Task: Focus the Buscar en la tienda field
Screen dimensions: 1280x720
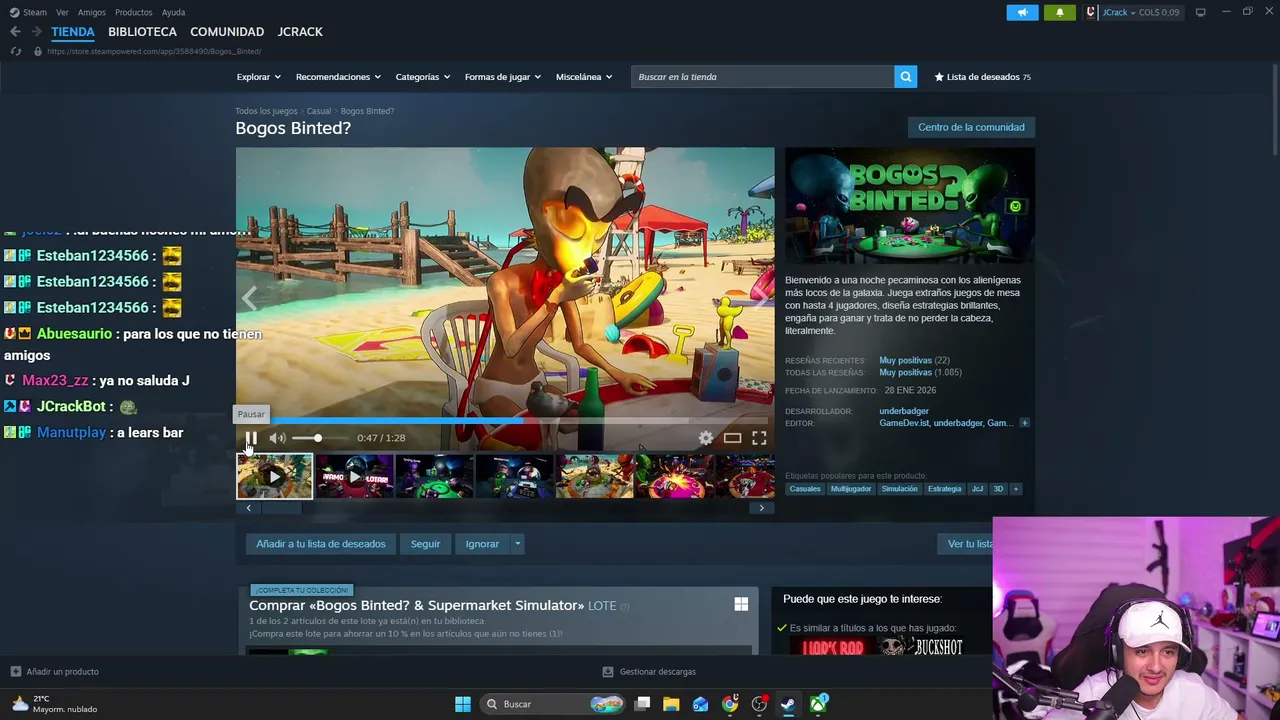Action: click(x=762, y=77)
